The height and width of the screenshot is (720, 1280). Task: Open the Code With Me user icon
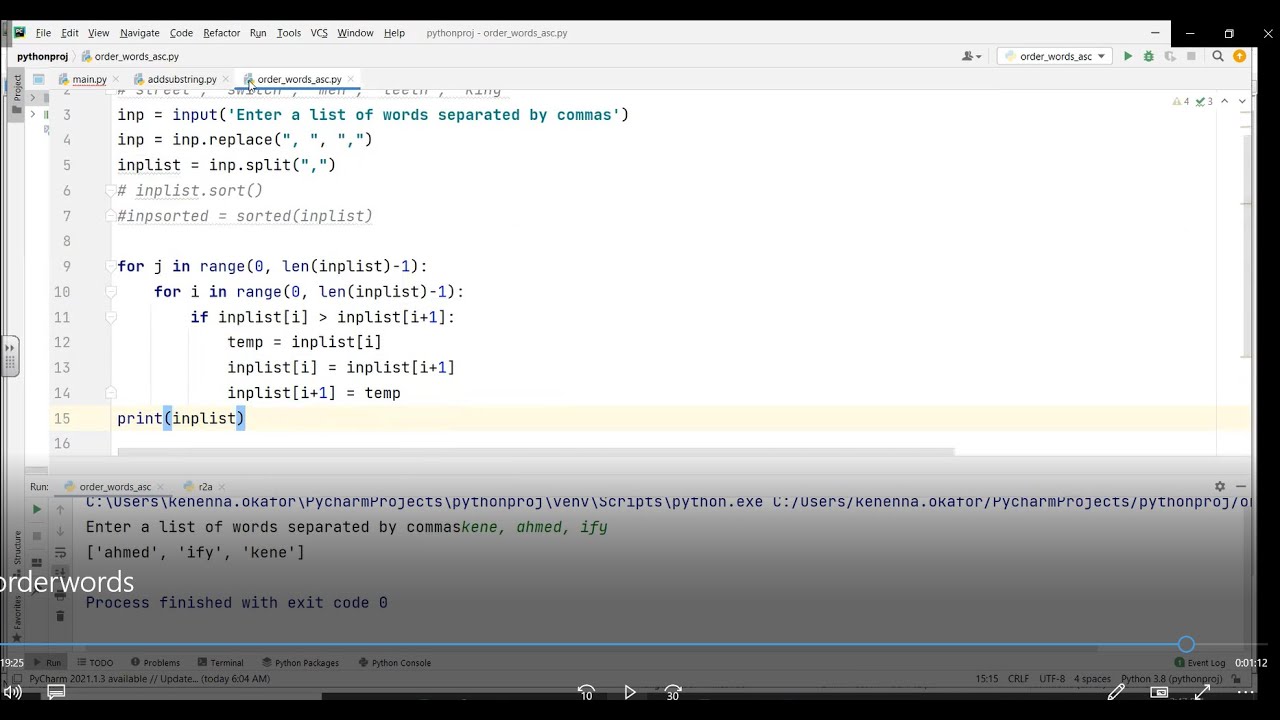click(971, 57)
